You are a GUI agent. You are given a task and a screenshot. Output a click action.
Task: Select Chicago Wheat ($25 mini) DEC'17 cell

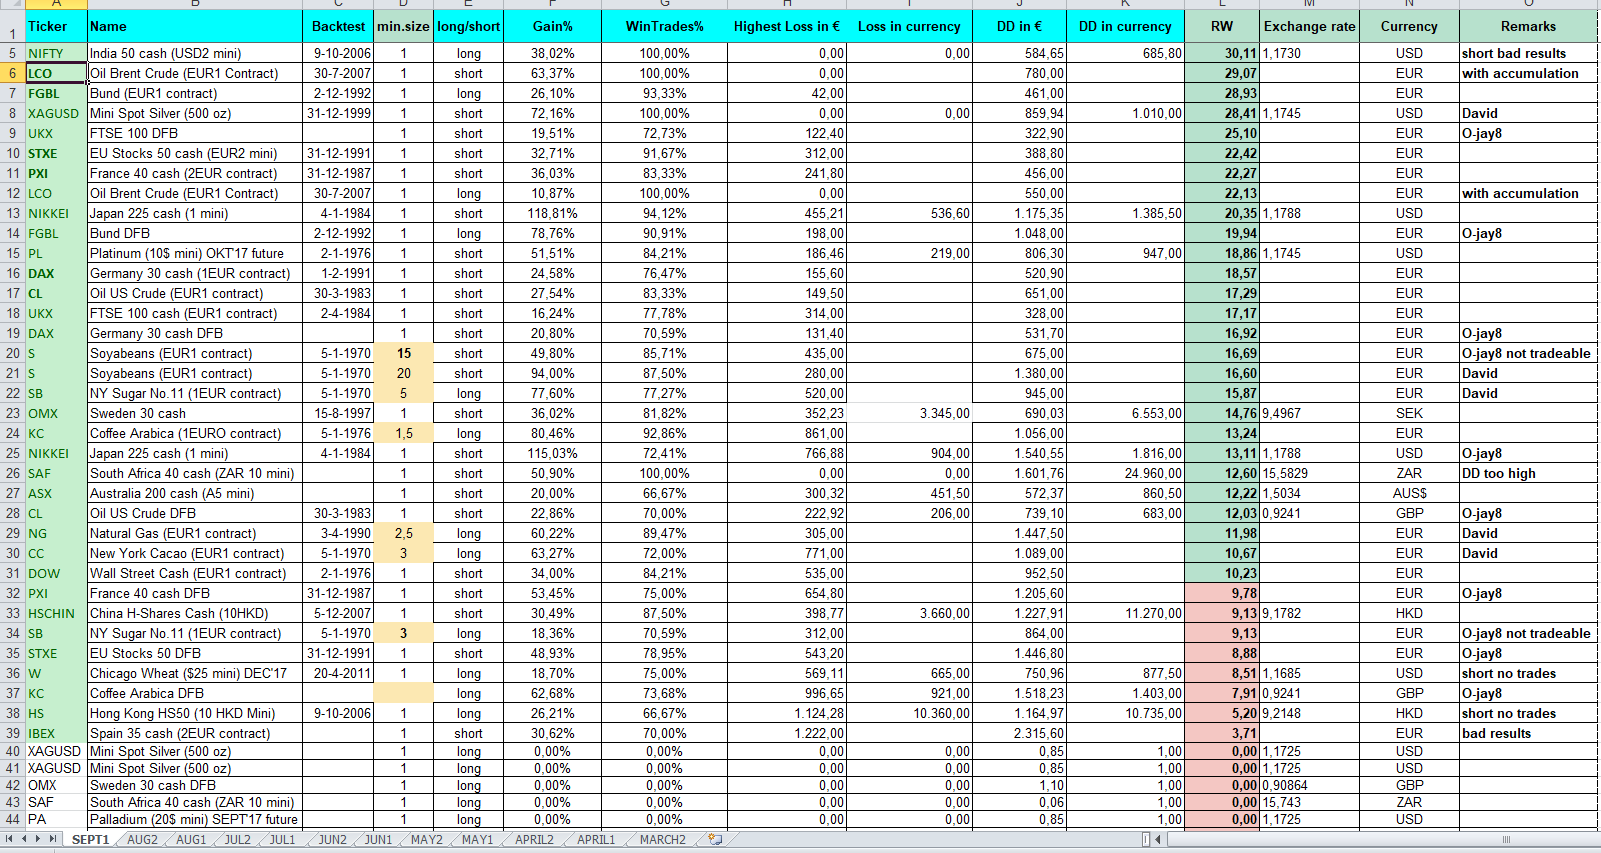tap(195, 673)
